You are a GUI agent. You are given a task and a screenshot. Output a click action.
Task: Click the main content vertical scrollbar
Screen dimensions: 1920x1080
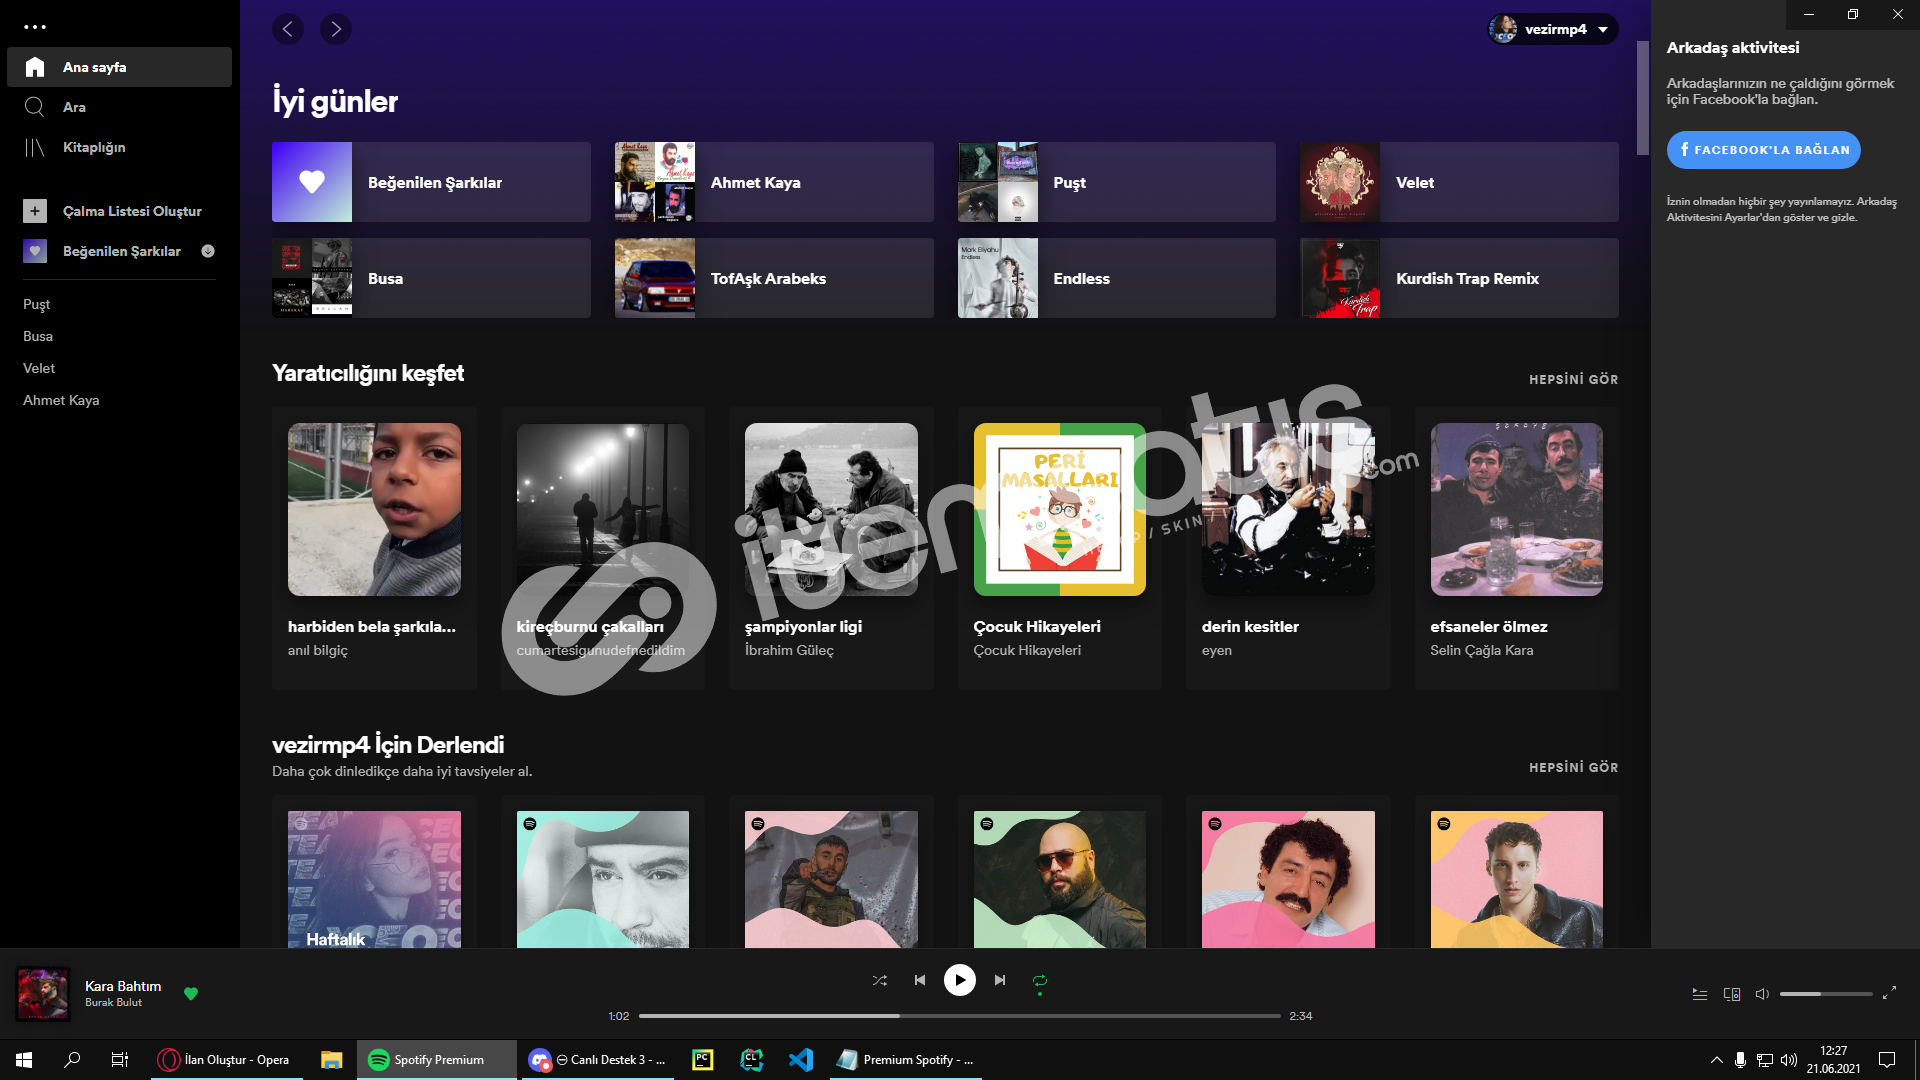1642,98
